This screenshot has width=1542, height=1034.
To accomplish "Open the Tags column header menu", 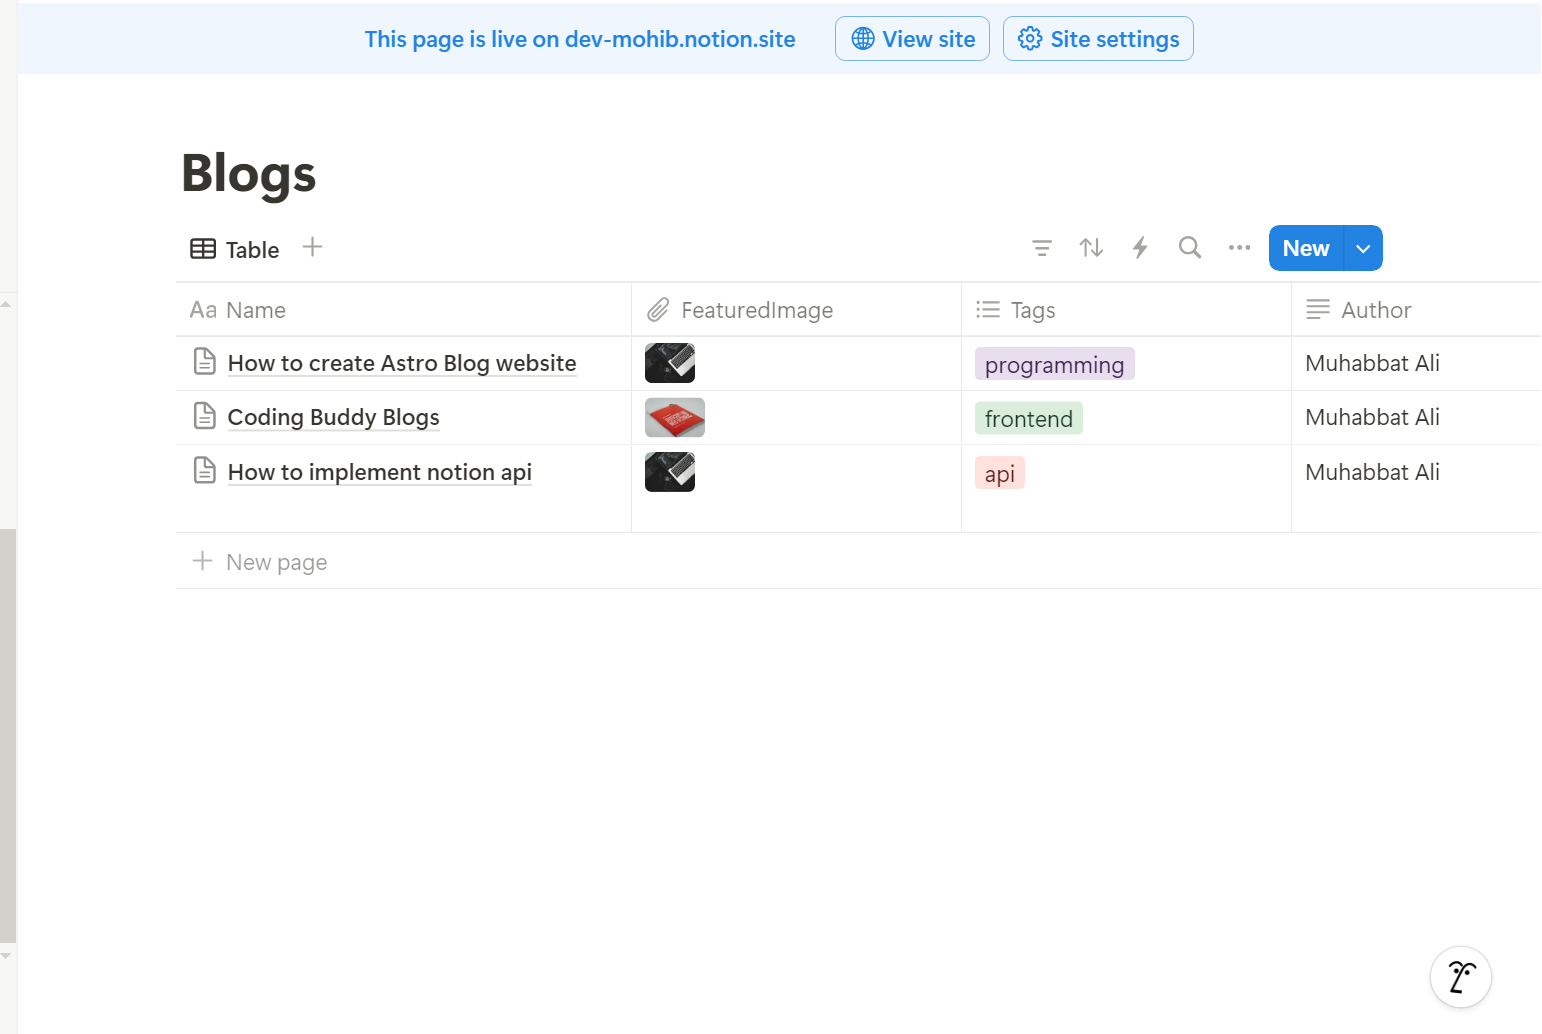I will [1032, 310].
